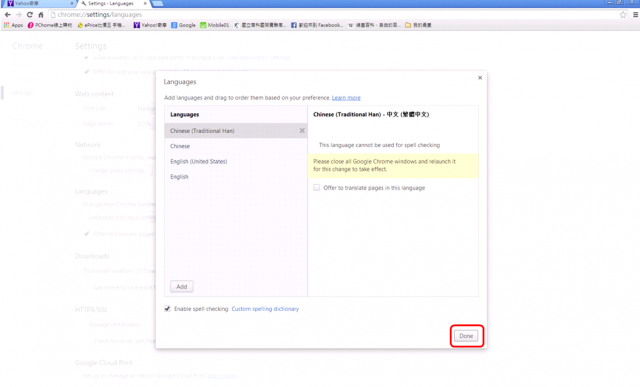Open the Facebook bookmark
Viewport: 640px width, 387px height.
click(317, 25)
